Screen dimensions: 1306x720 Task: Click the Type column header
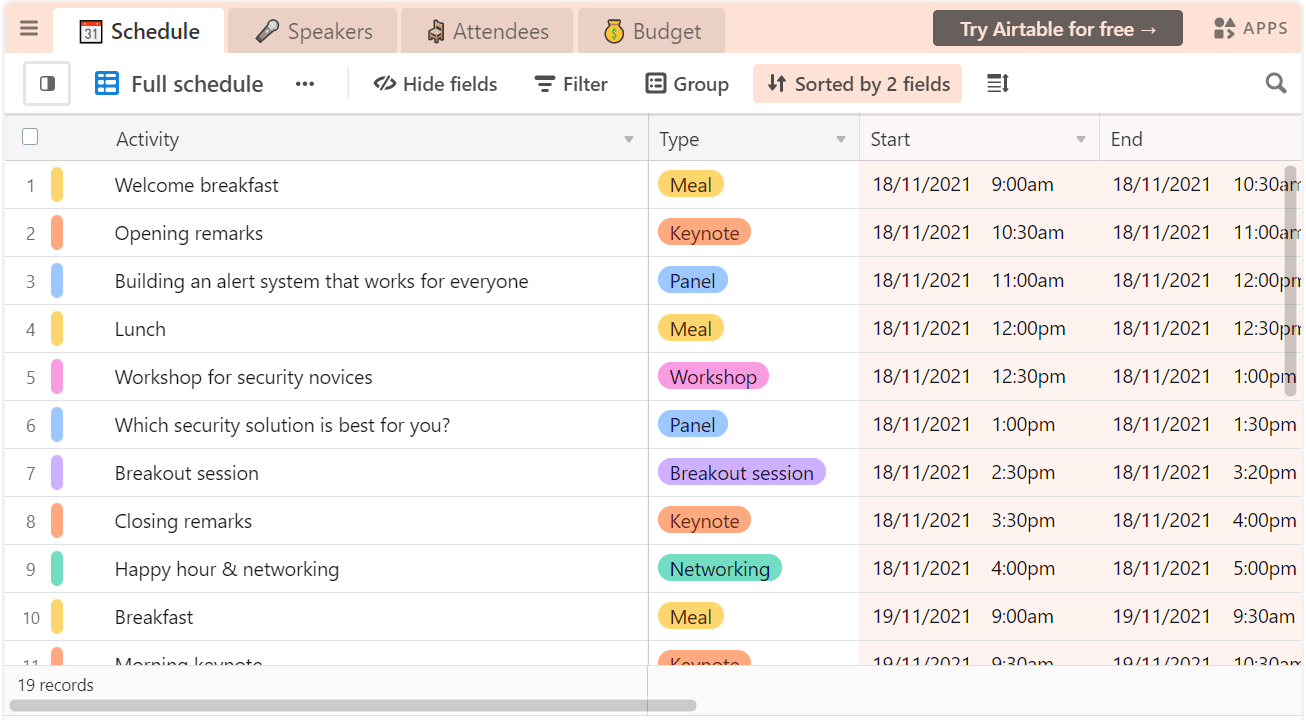(x=754, y=139)
